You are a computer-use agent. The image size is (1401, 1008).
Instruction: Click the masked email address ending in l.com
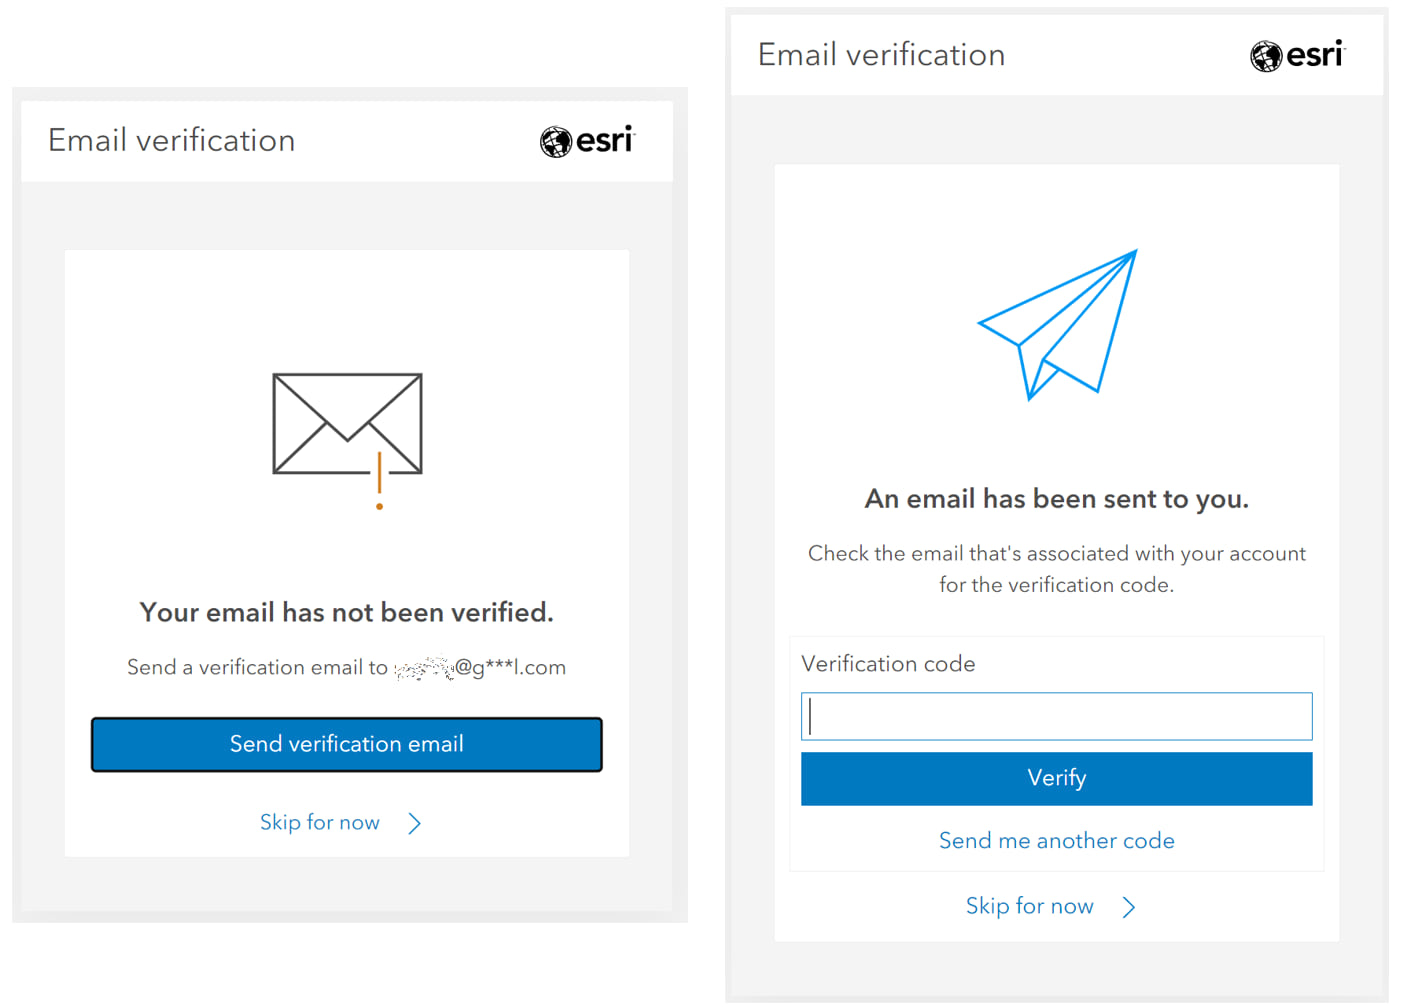(x=483, y=667)
